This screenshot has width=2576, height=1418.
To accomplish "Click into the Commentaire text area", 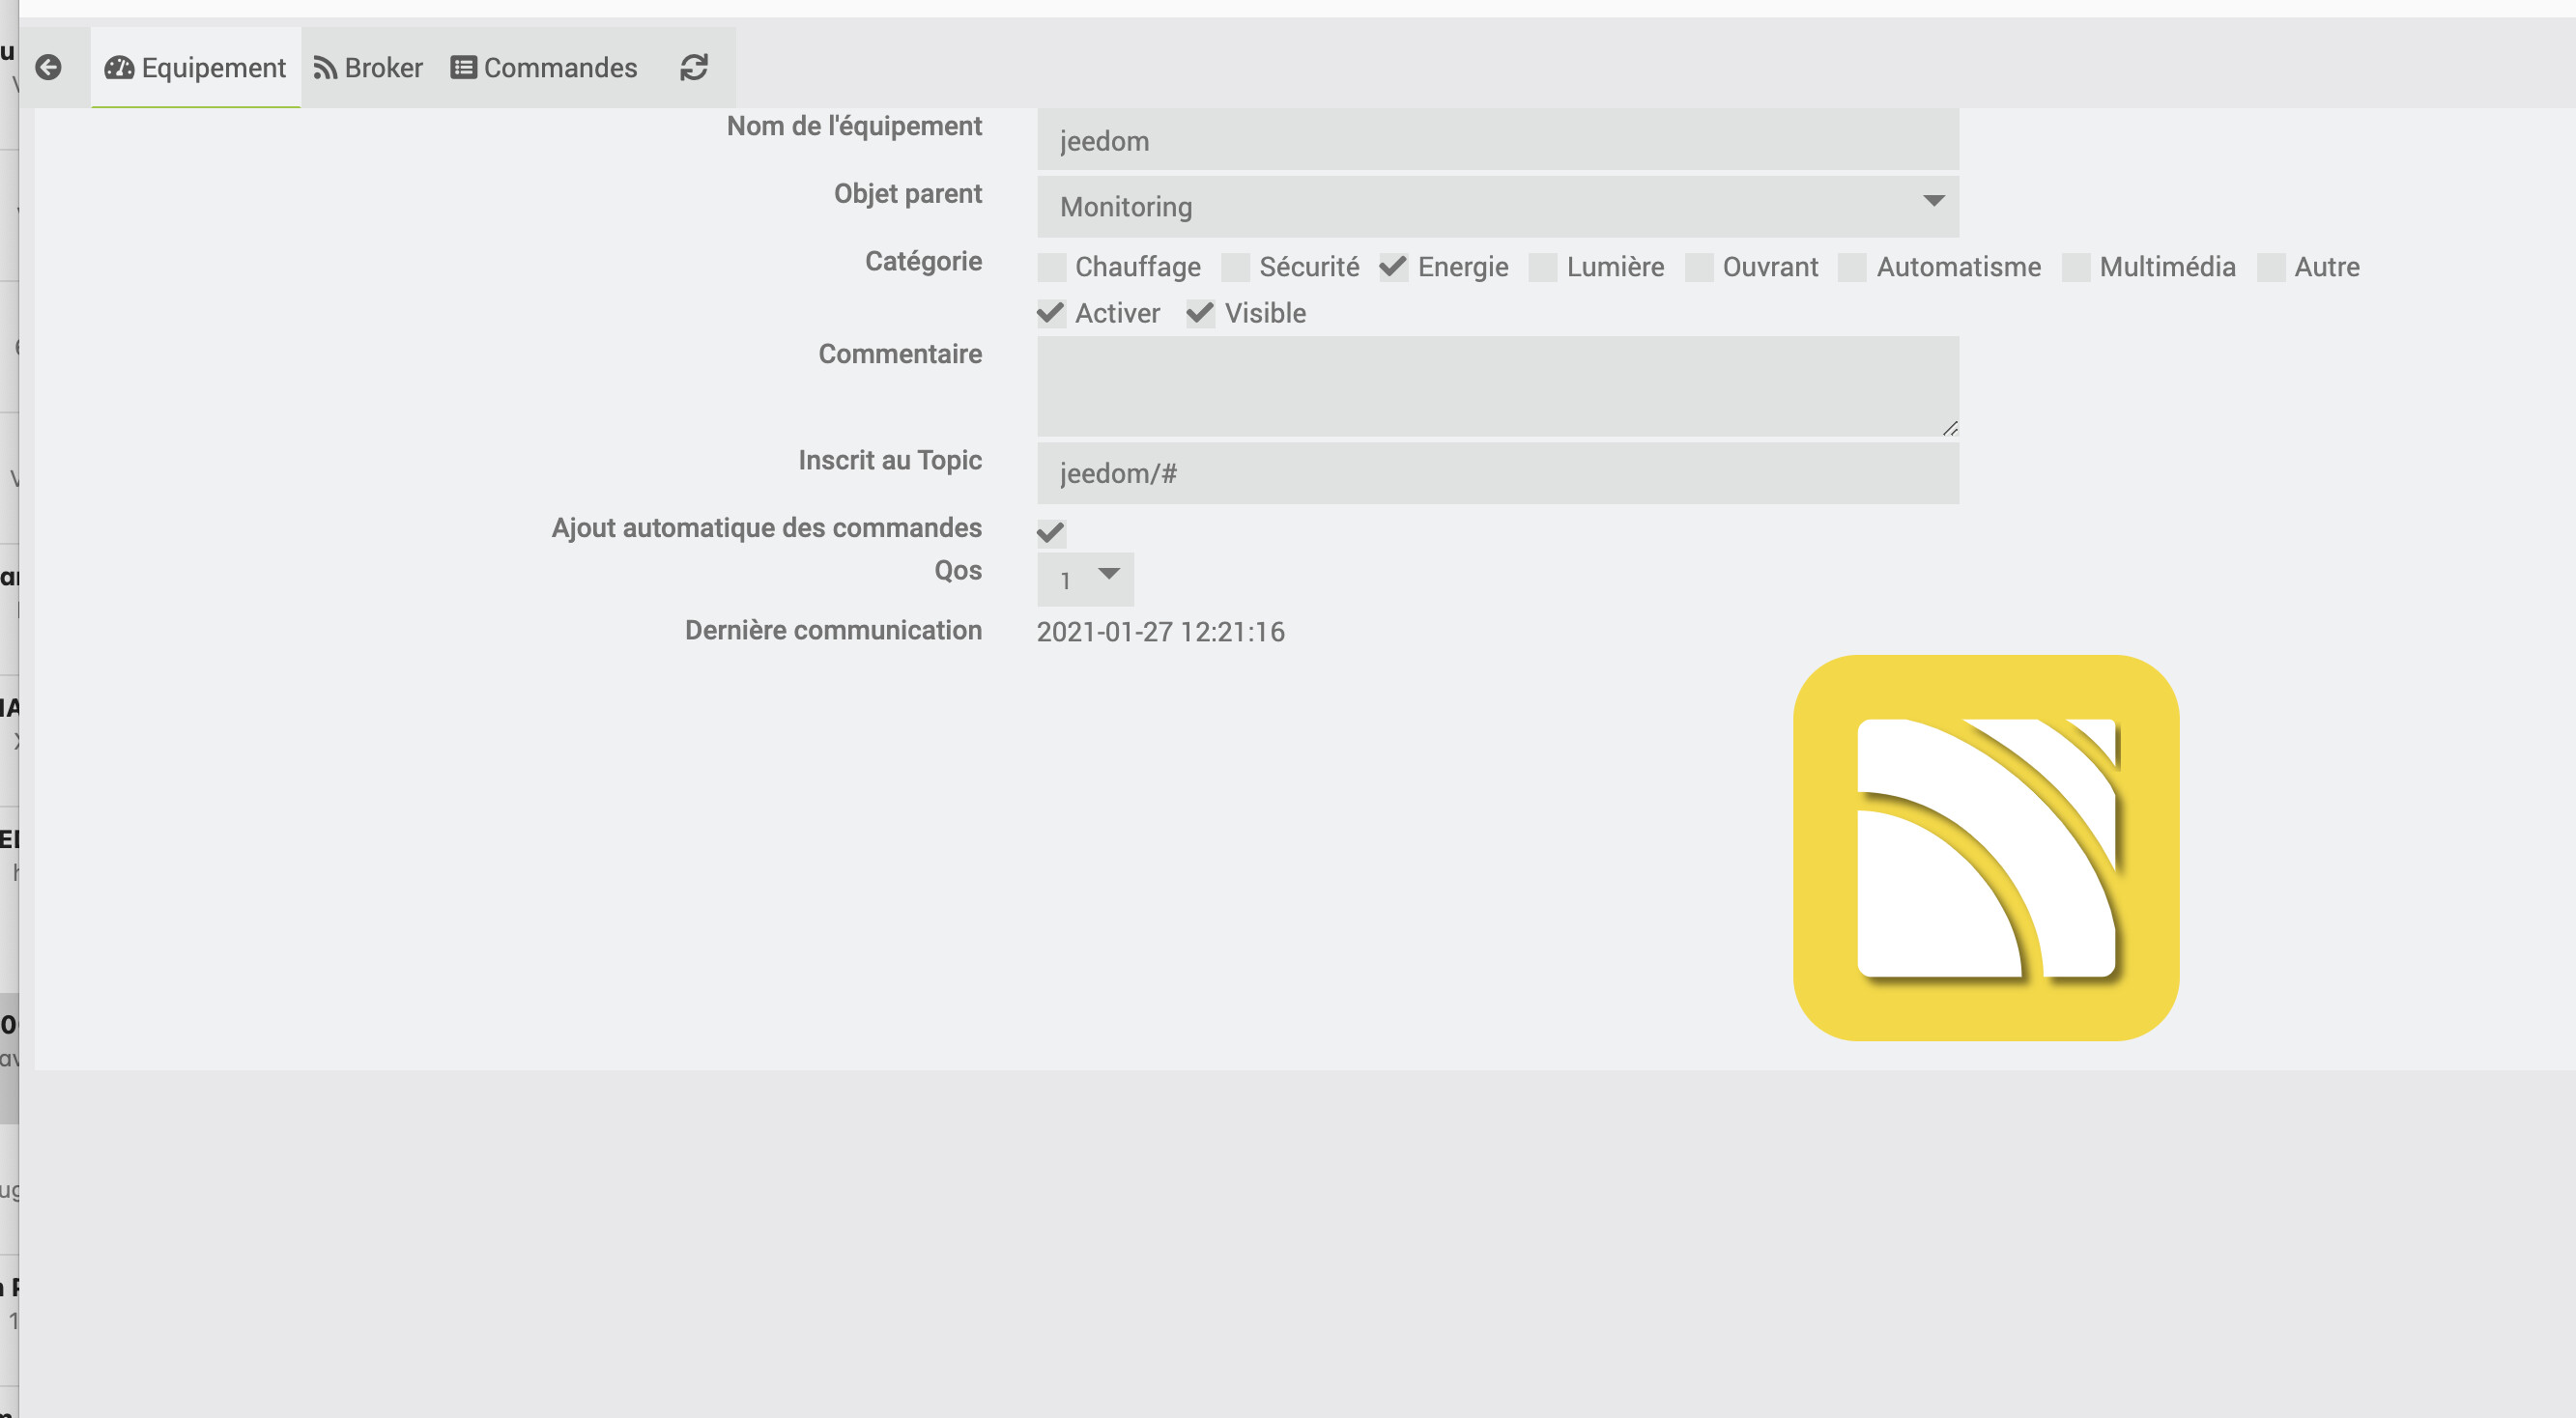I will pyautogui.click(x=1497, y=386).
